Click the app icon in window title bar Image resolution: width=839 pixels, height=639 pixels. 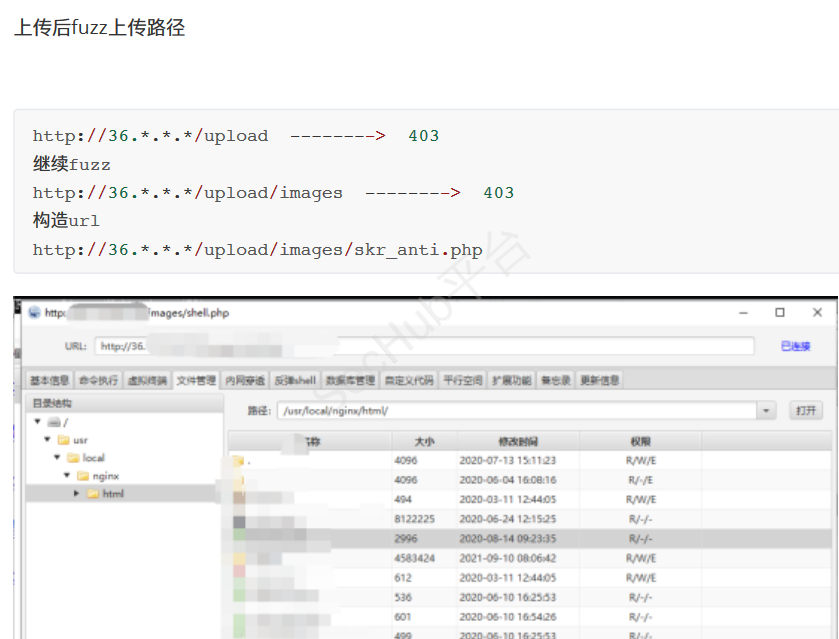pos(35,313)
